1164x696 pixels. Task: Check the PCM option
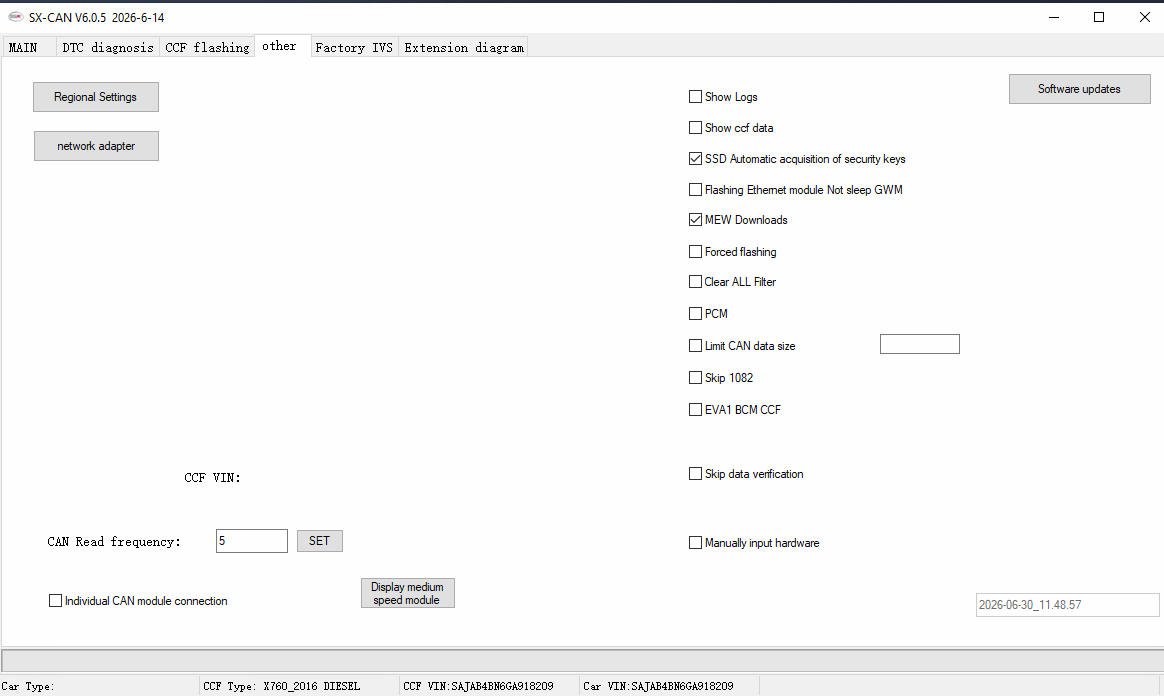point(696,314)
